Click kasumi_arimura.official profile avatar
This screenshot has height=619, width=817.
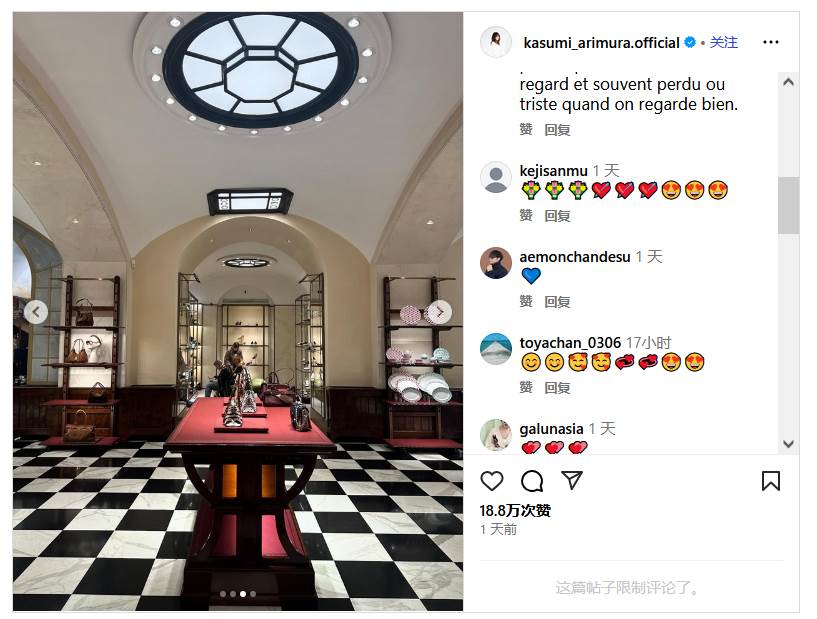[496, 42]
